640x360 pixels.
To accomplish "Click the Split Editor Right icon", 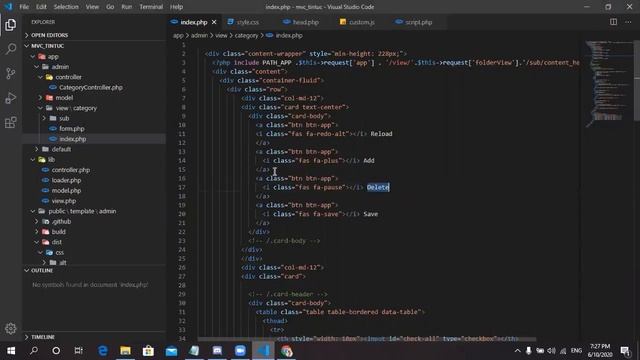I will click(x=613, y=22).
